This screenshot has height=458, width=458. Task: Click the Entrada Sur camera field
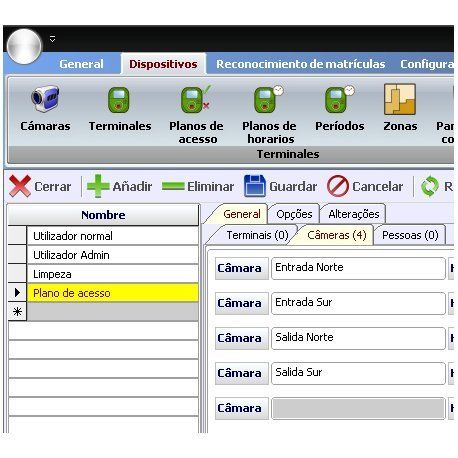358,303
